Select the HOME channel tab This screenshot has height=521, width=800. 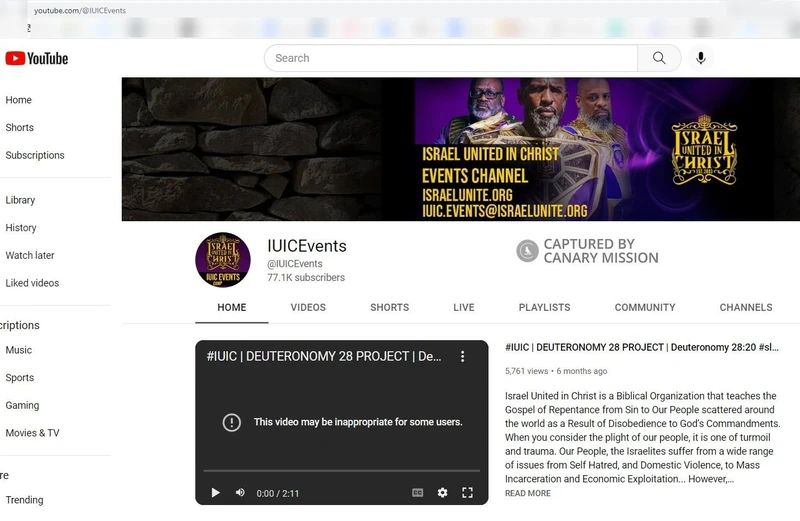point(232,307)
